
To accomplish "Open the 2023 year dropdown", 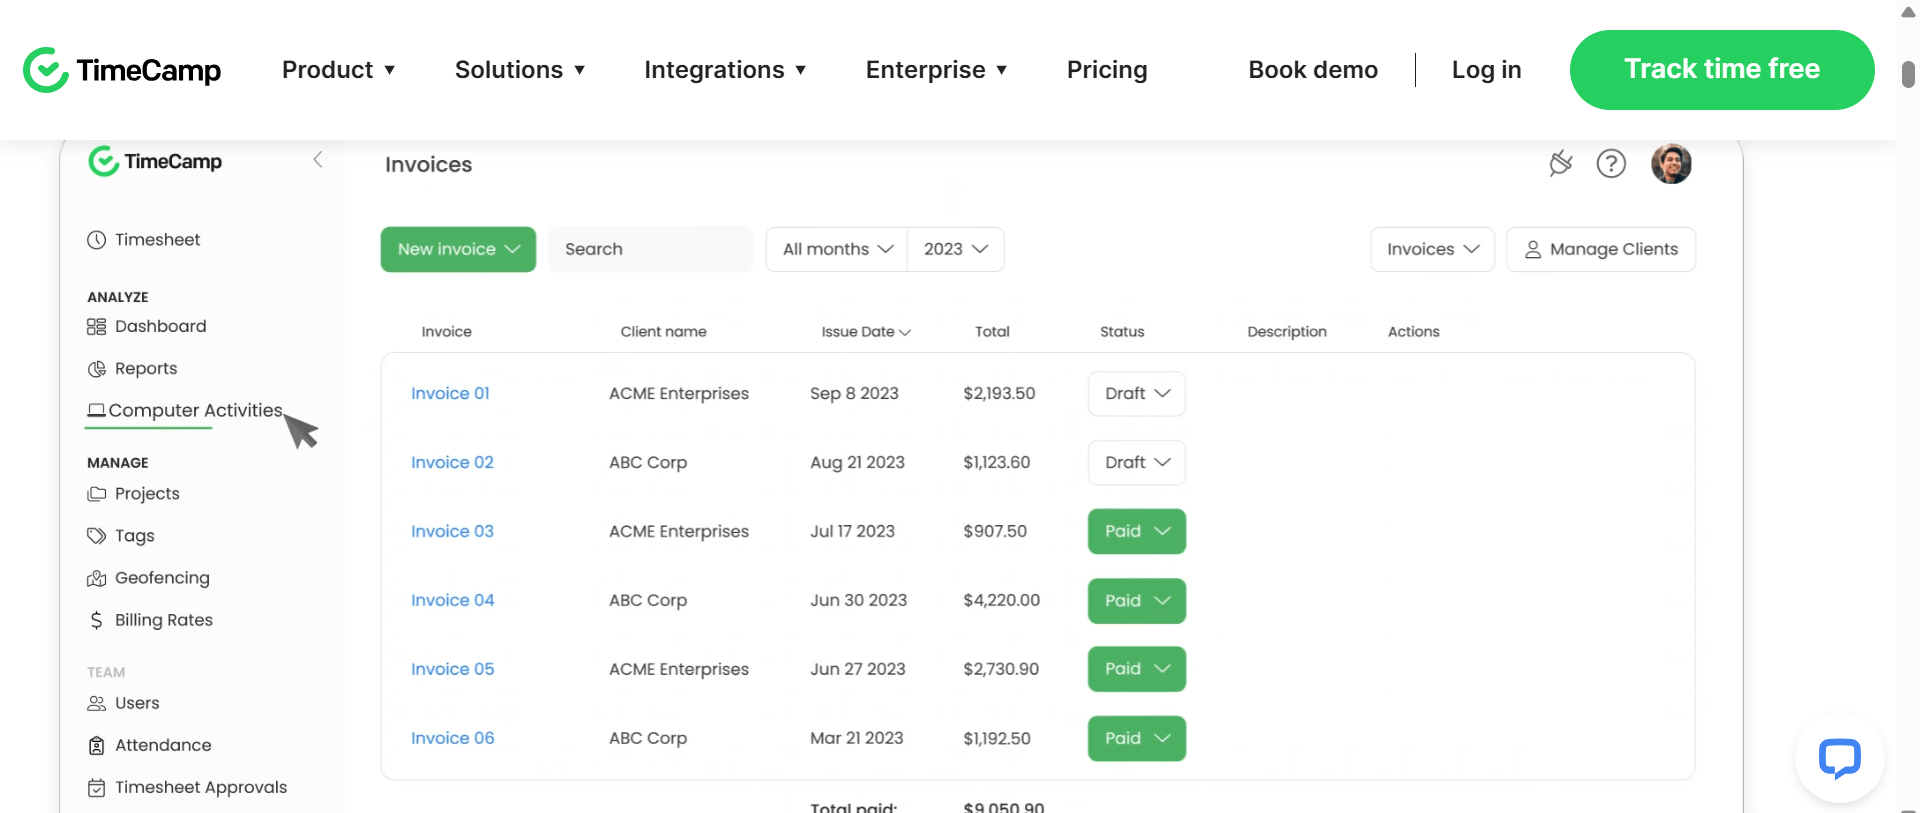I will tap(955, 249).
